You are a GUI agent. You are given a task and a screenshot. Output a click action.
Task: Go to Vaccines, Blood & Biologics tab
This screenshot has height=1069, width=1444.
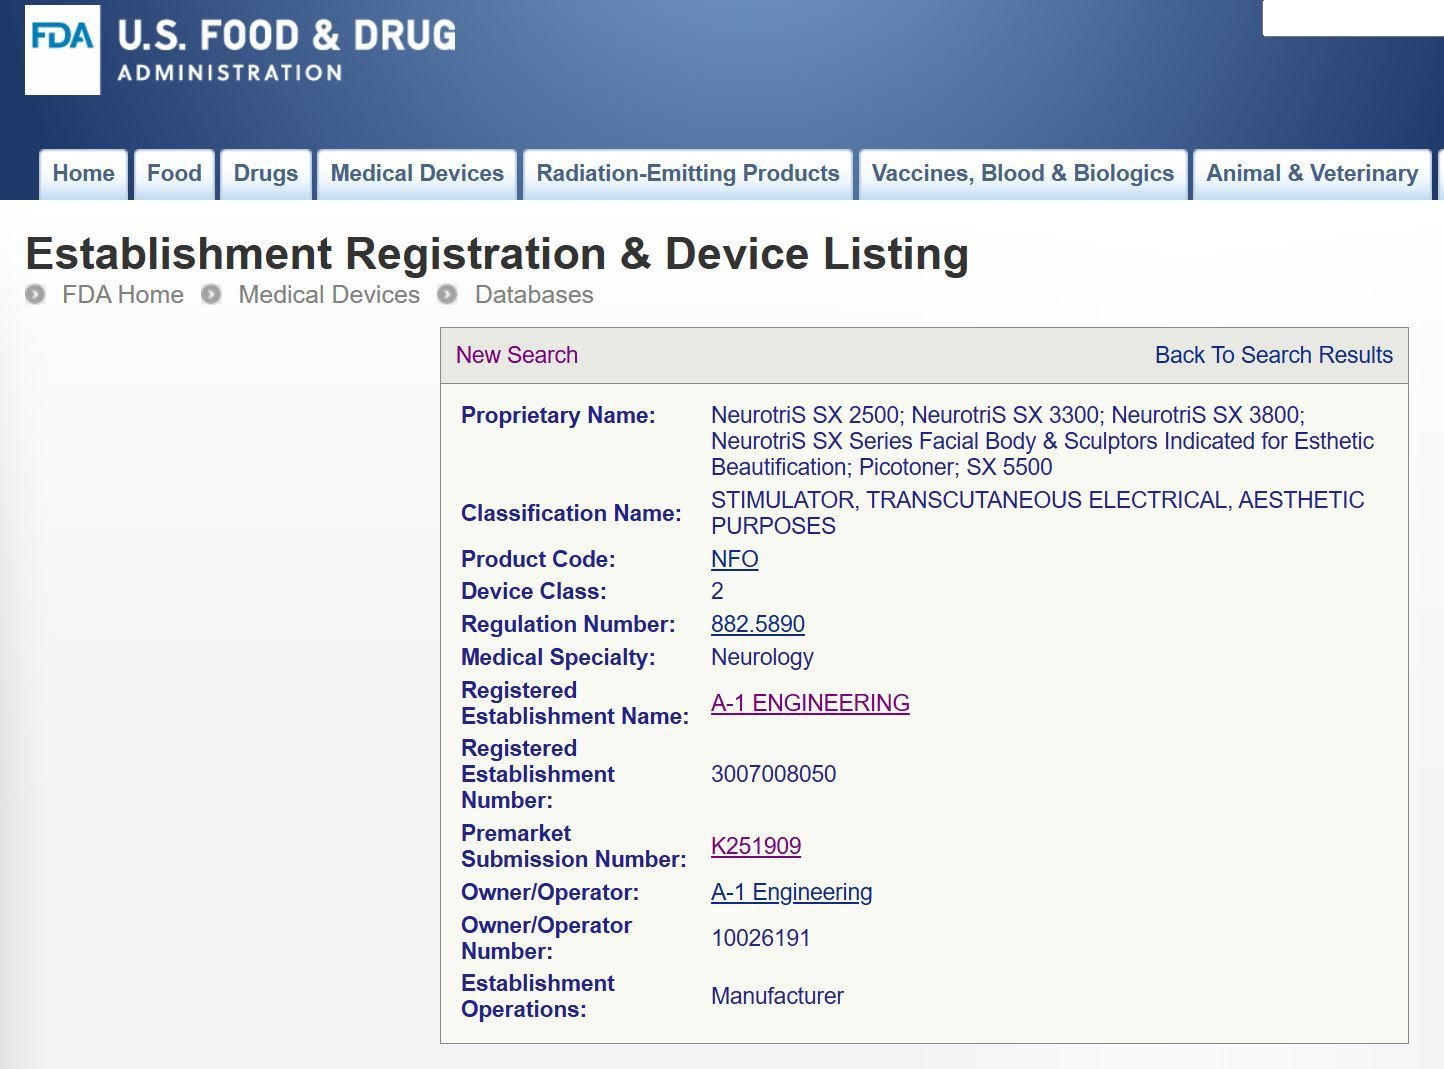(1023, 174)
